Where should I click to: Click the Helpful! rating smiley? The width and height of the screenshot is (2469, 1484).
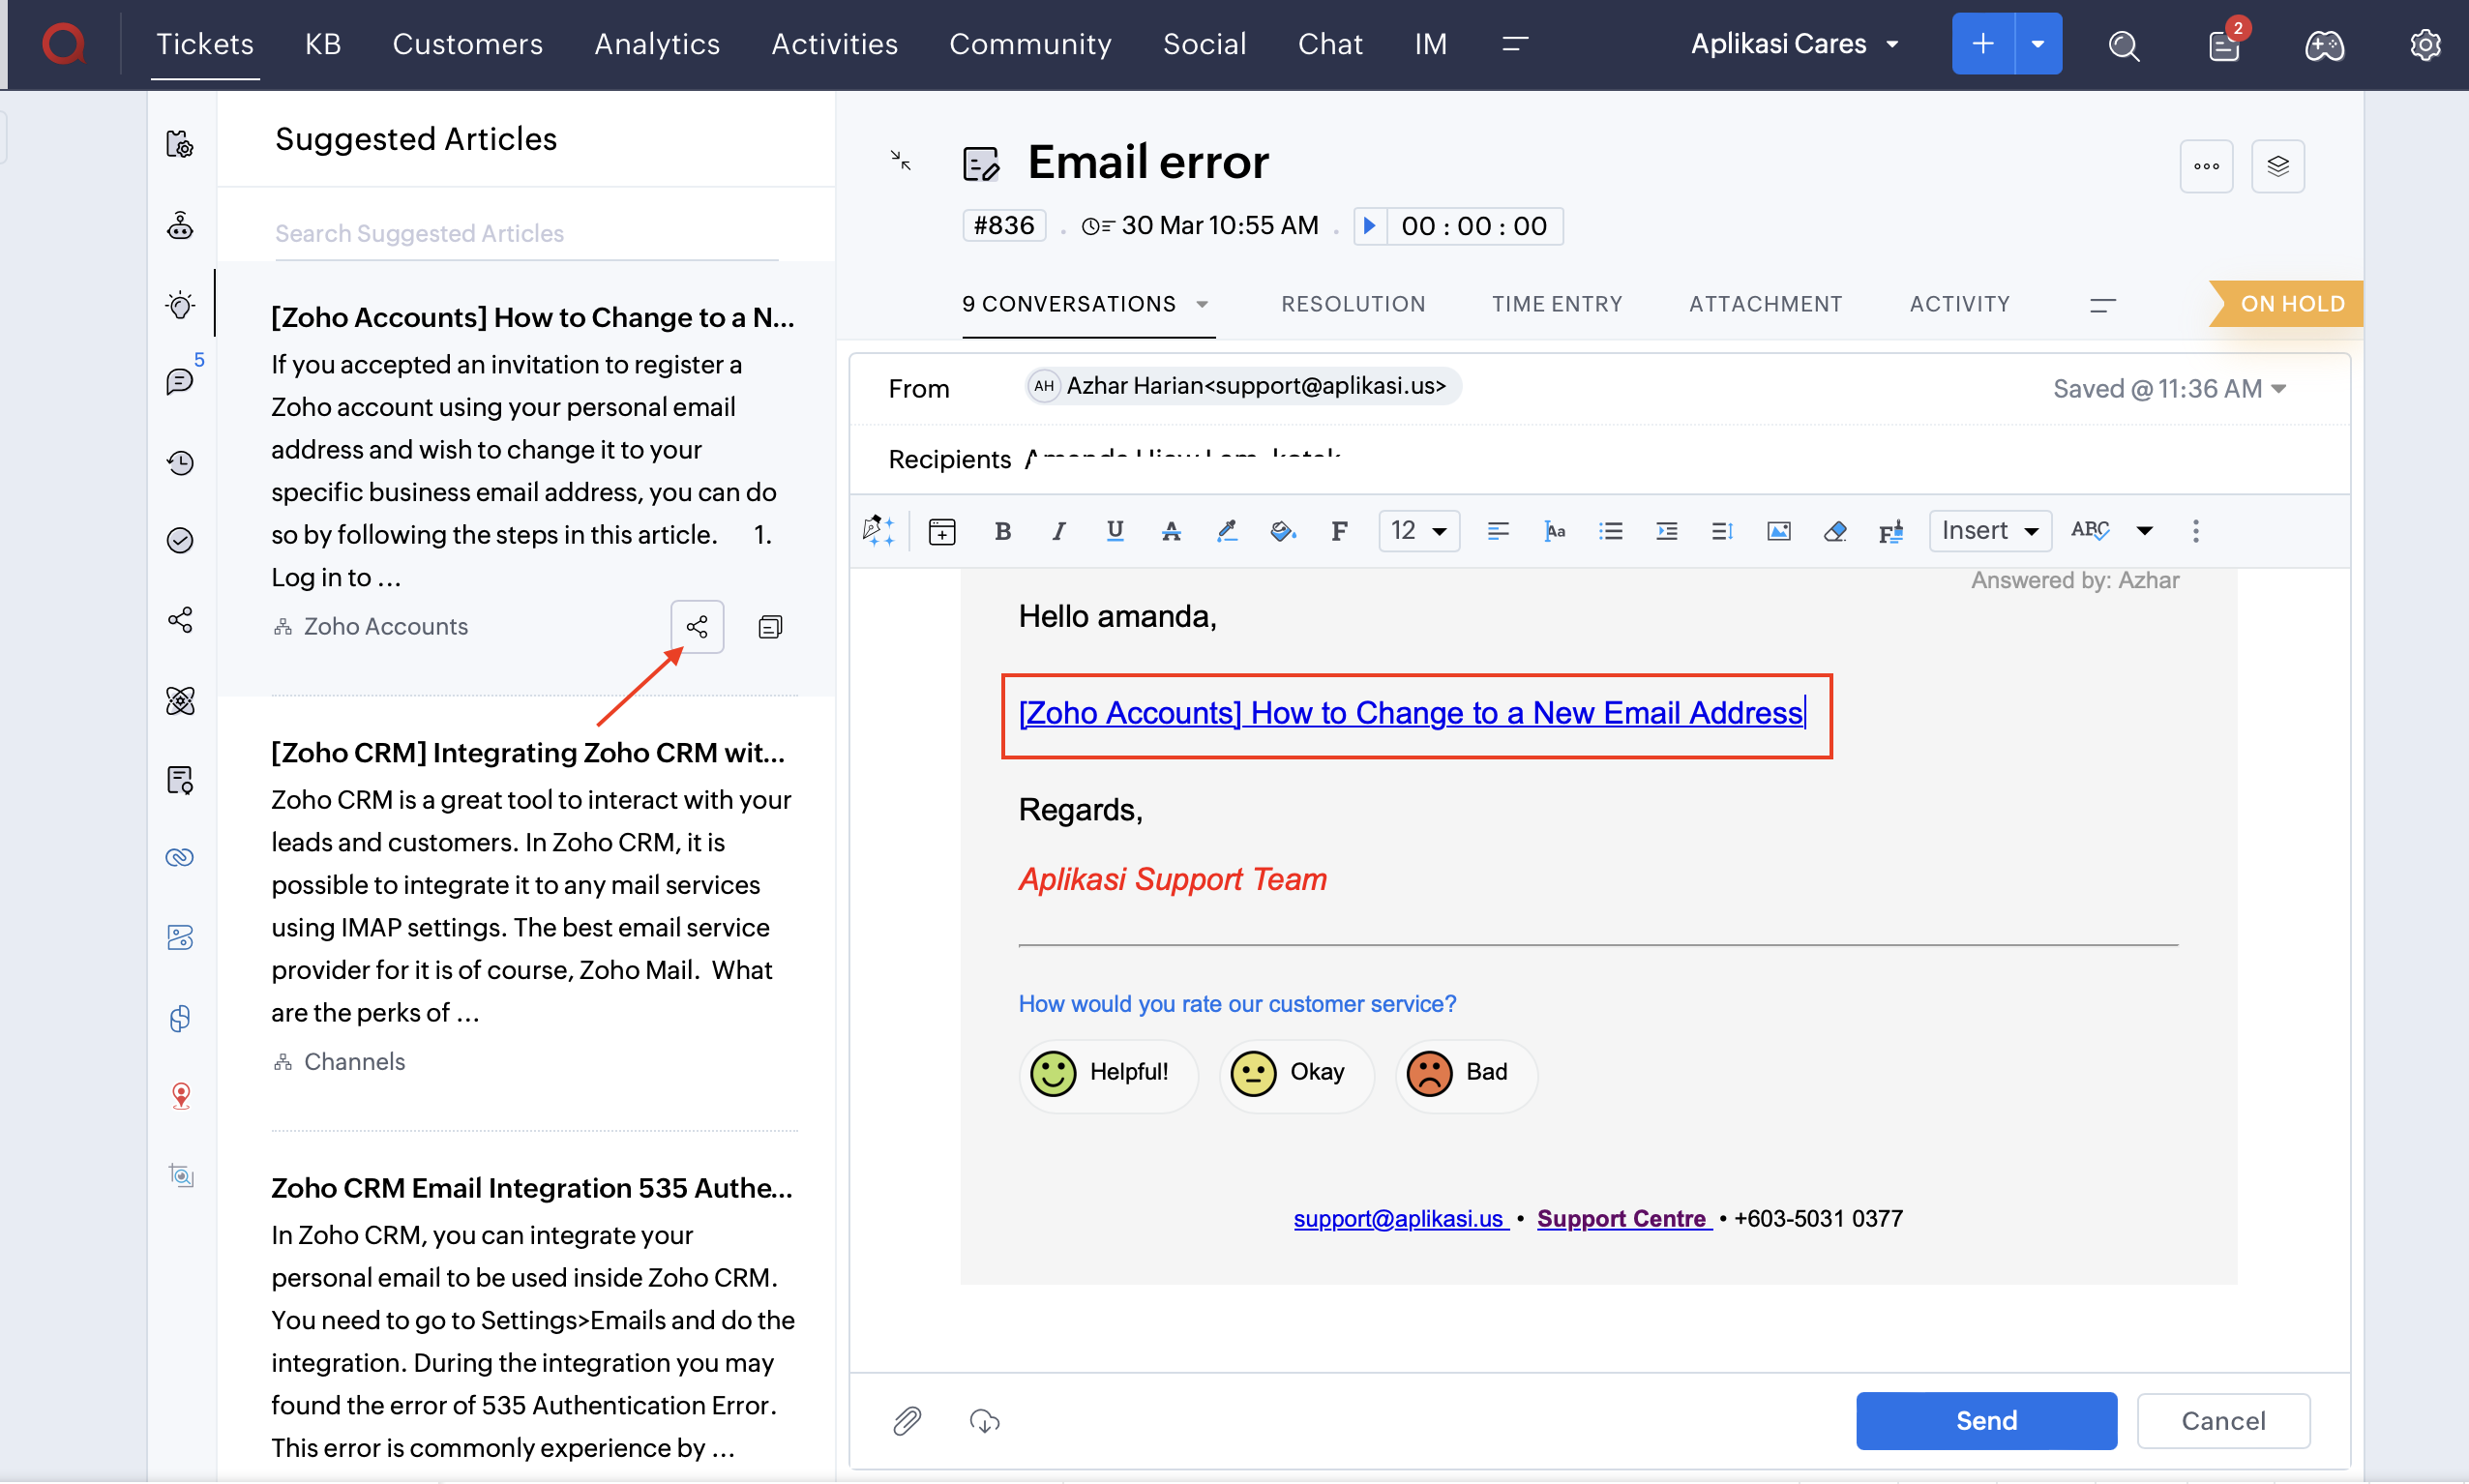pyautogui.click(x=1052, y=1073)
